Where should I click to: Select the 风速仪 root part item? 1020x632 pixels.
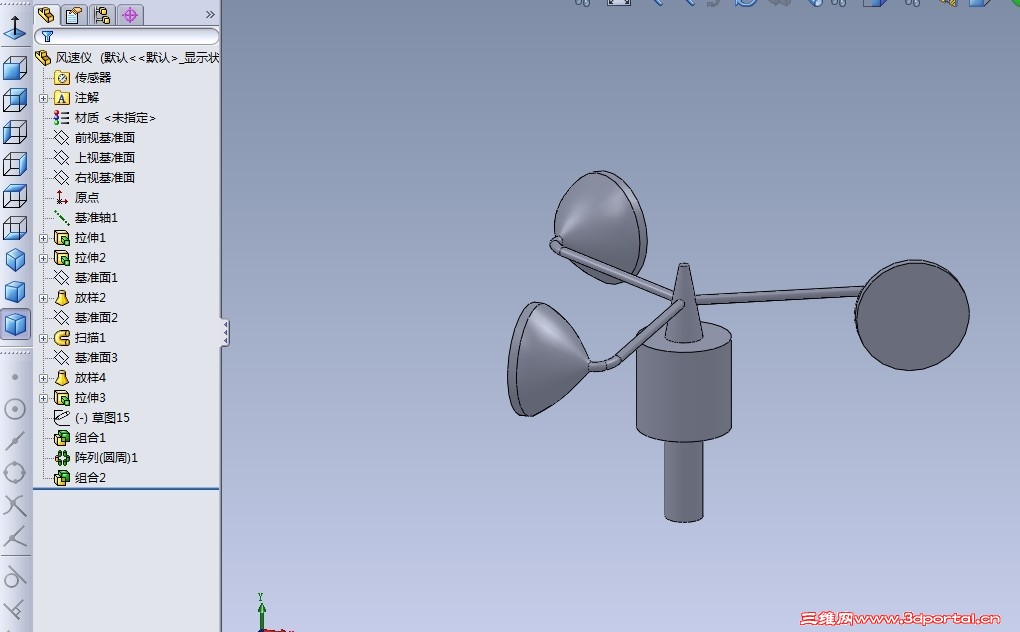128,58
